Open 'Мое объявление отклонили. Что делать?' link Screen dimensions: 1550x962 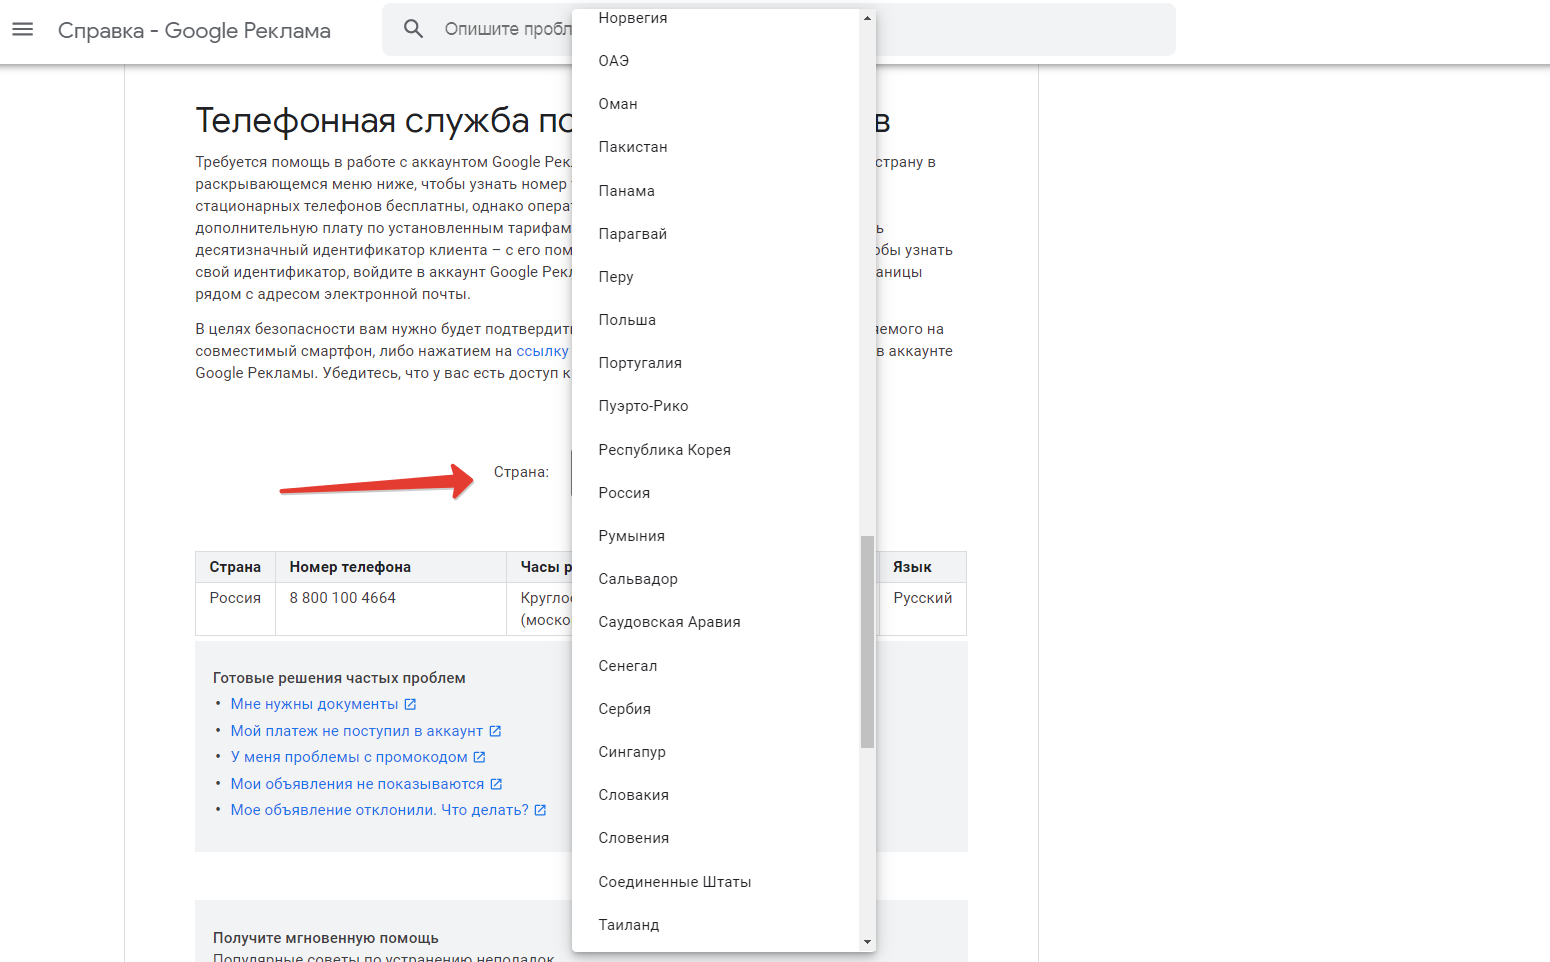point(380,810)
